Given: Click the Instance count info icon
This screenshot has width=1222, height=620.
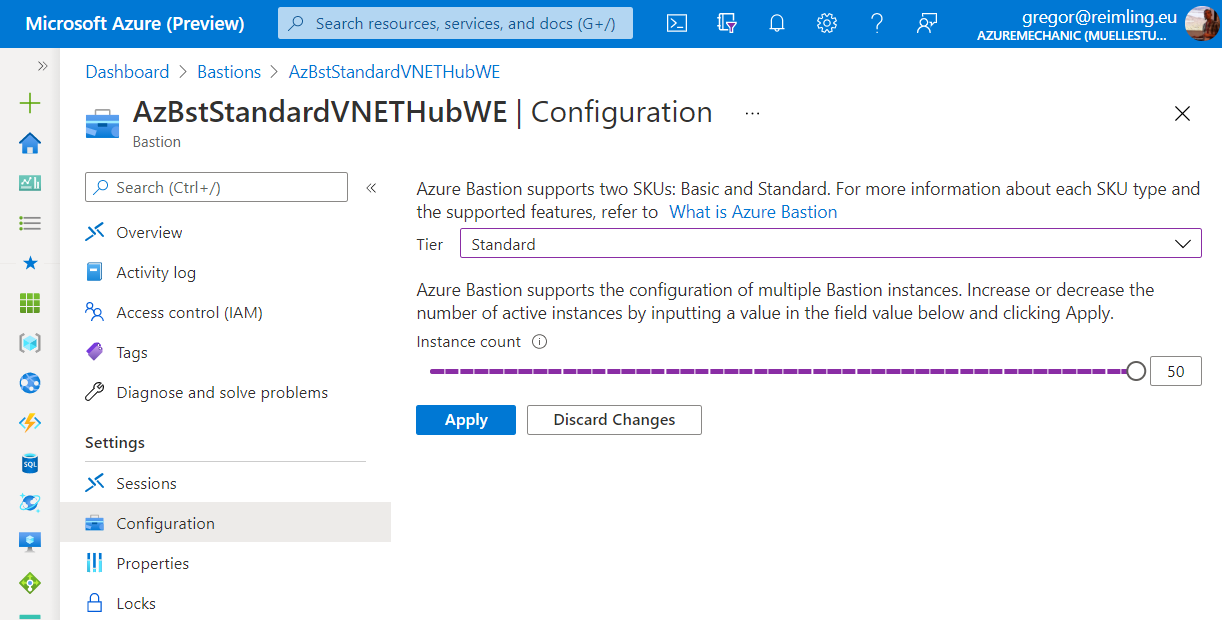Looking at the screenshot, I should (540, 342).
